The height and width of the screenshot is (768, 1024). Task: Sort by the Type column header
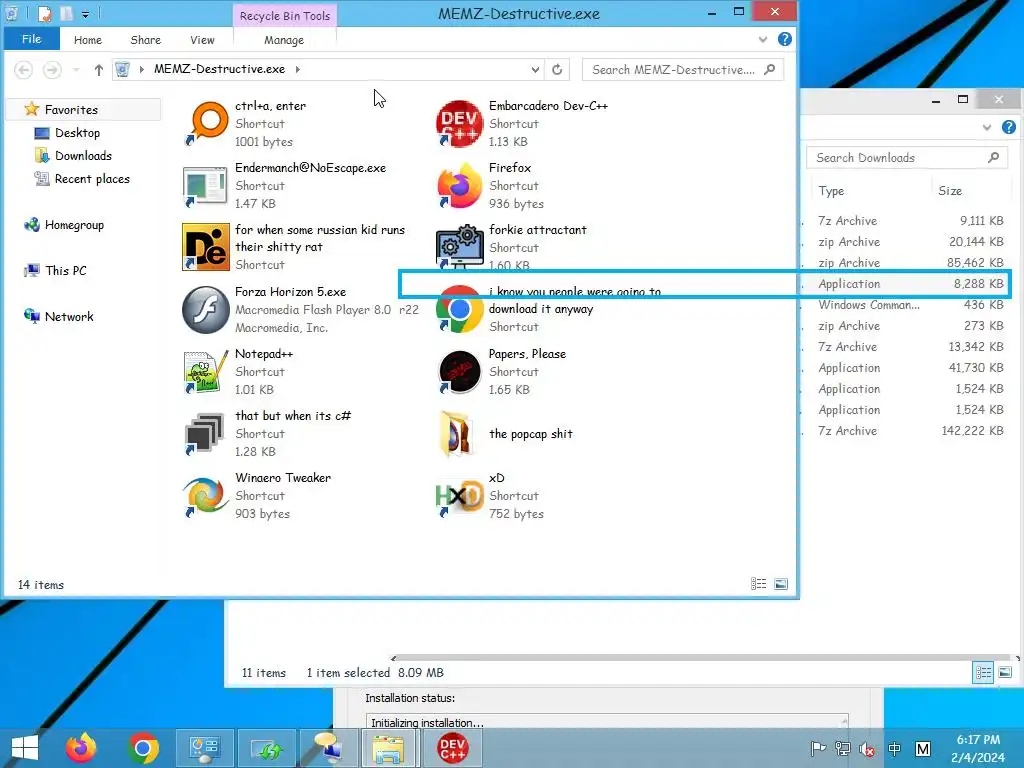[x=831, y=191]
